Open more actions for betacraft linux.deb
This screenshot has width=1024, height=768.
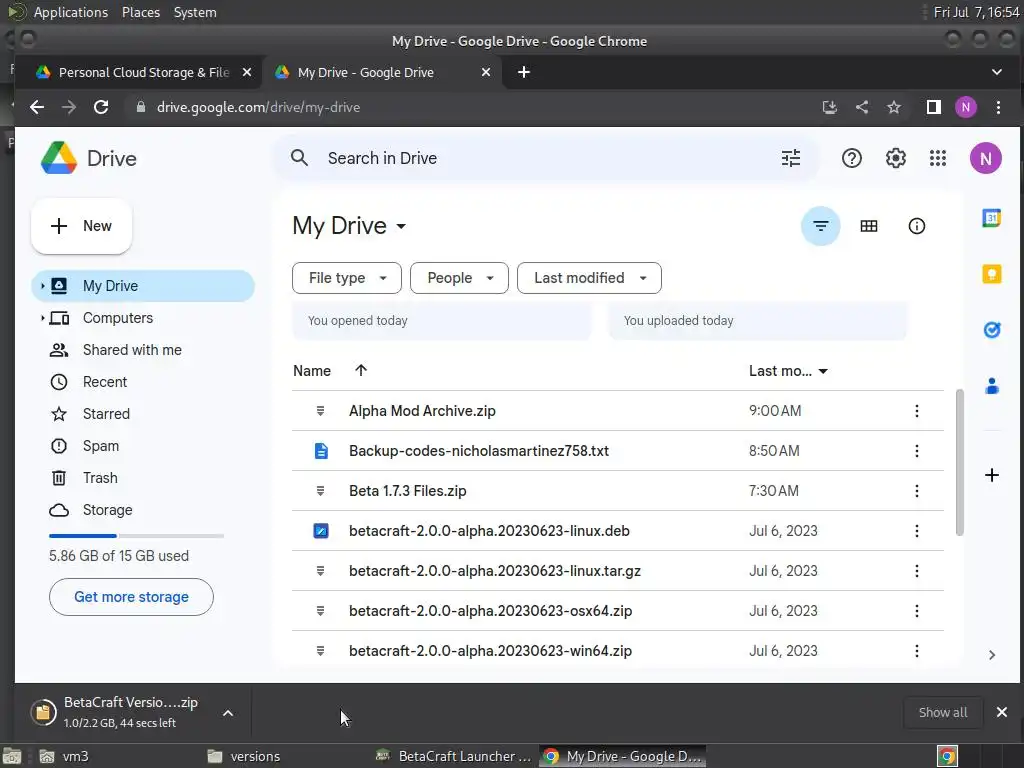[916, 531]
